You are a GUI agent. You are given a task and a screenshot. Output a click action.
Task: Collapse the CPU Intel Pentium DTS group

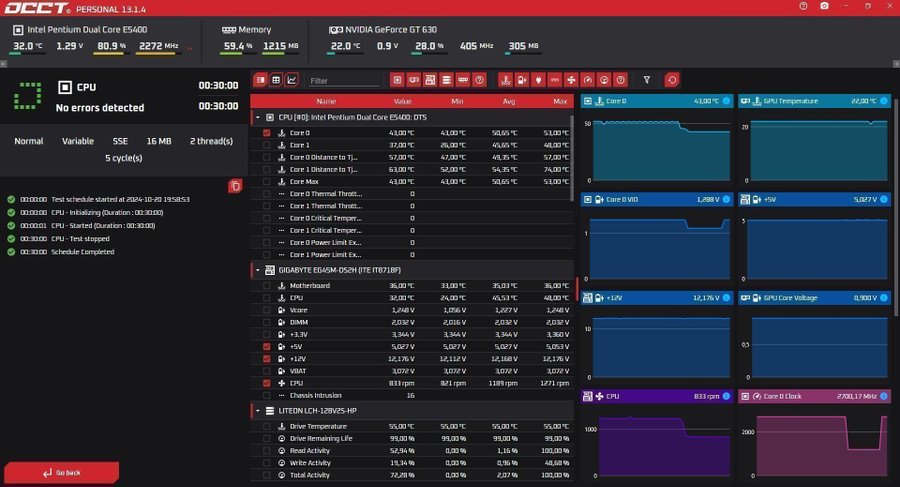(x=258, y=117)
